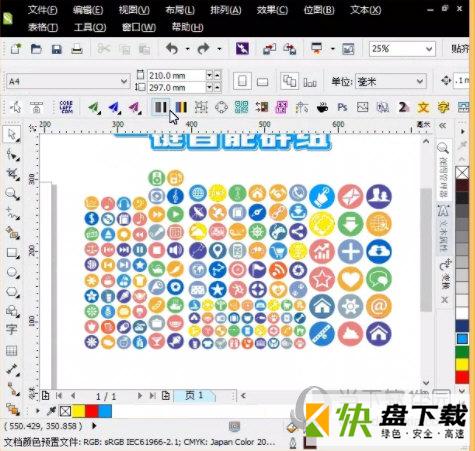Create a new document with New icon
Image resolution: width=475 pixels, height=451 pixels.
[x=15, y=49]
